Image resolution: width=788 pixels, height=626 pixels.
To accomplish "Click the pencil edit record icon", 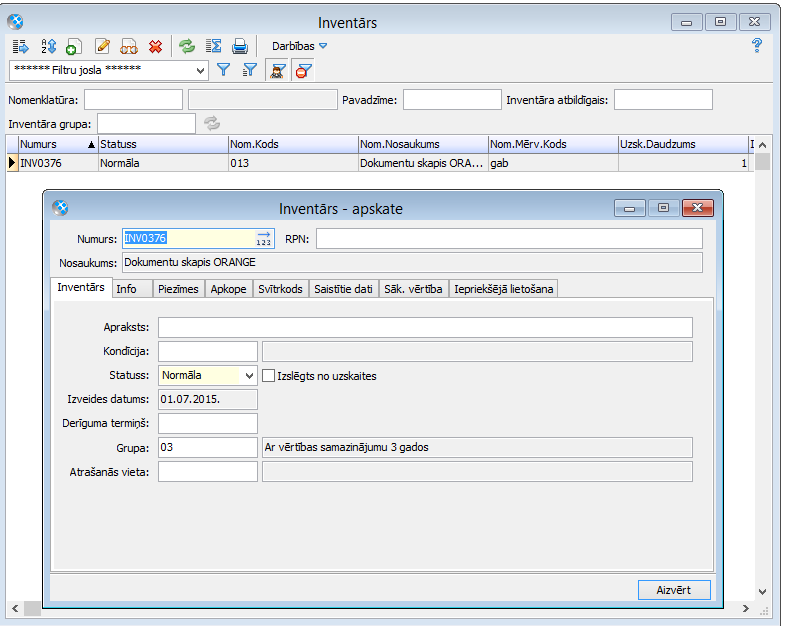I will 103,46.
